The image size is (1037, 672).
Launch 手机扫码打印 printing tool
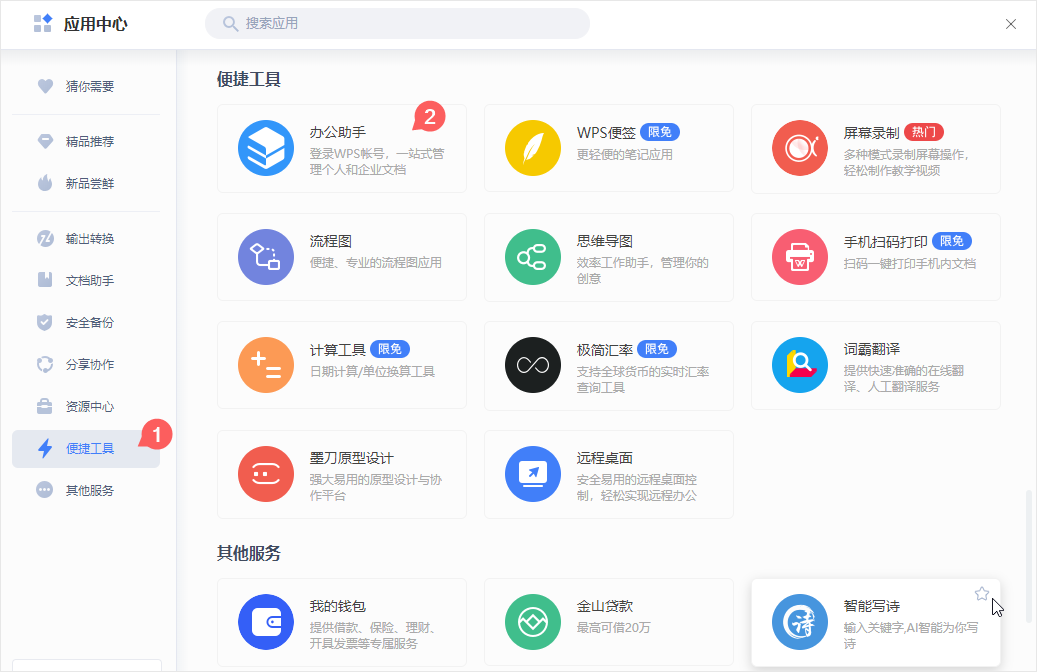pos(799,256)
